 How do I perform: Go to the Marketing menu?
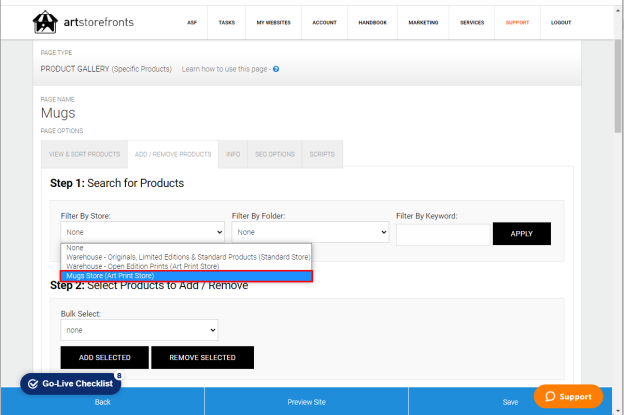[423, 23]
